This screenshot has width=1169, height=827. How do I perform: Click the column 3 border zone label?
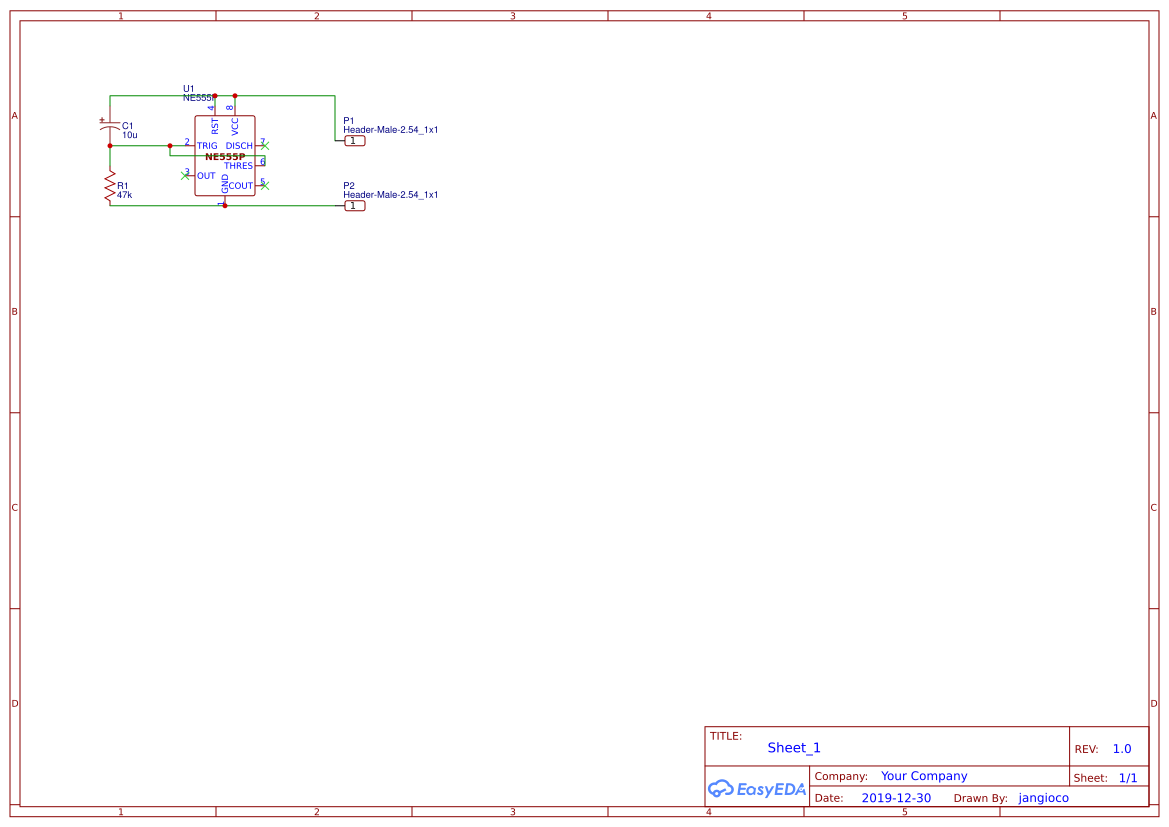pos(512,15)
